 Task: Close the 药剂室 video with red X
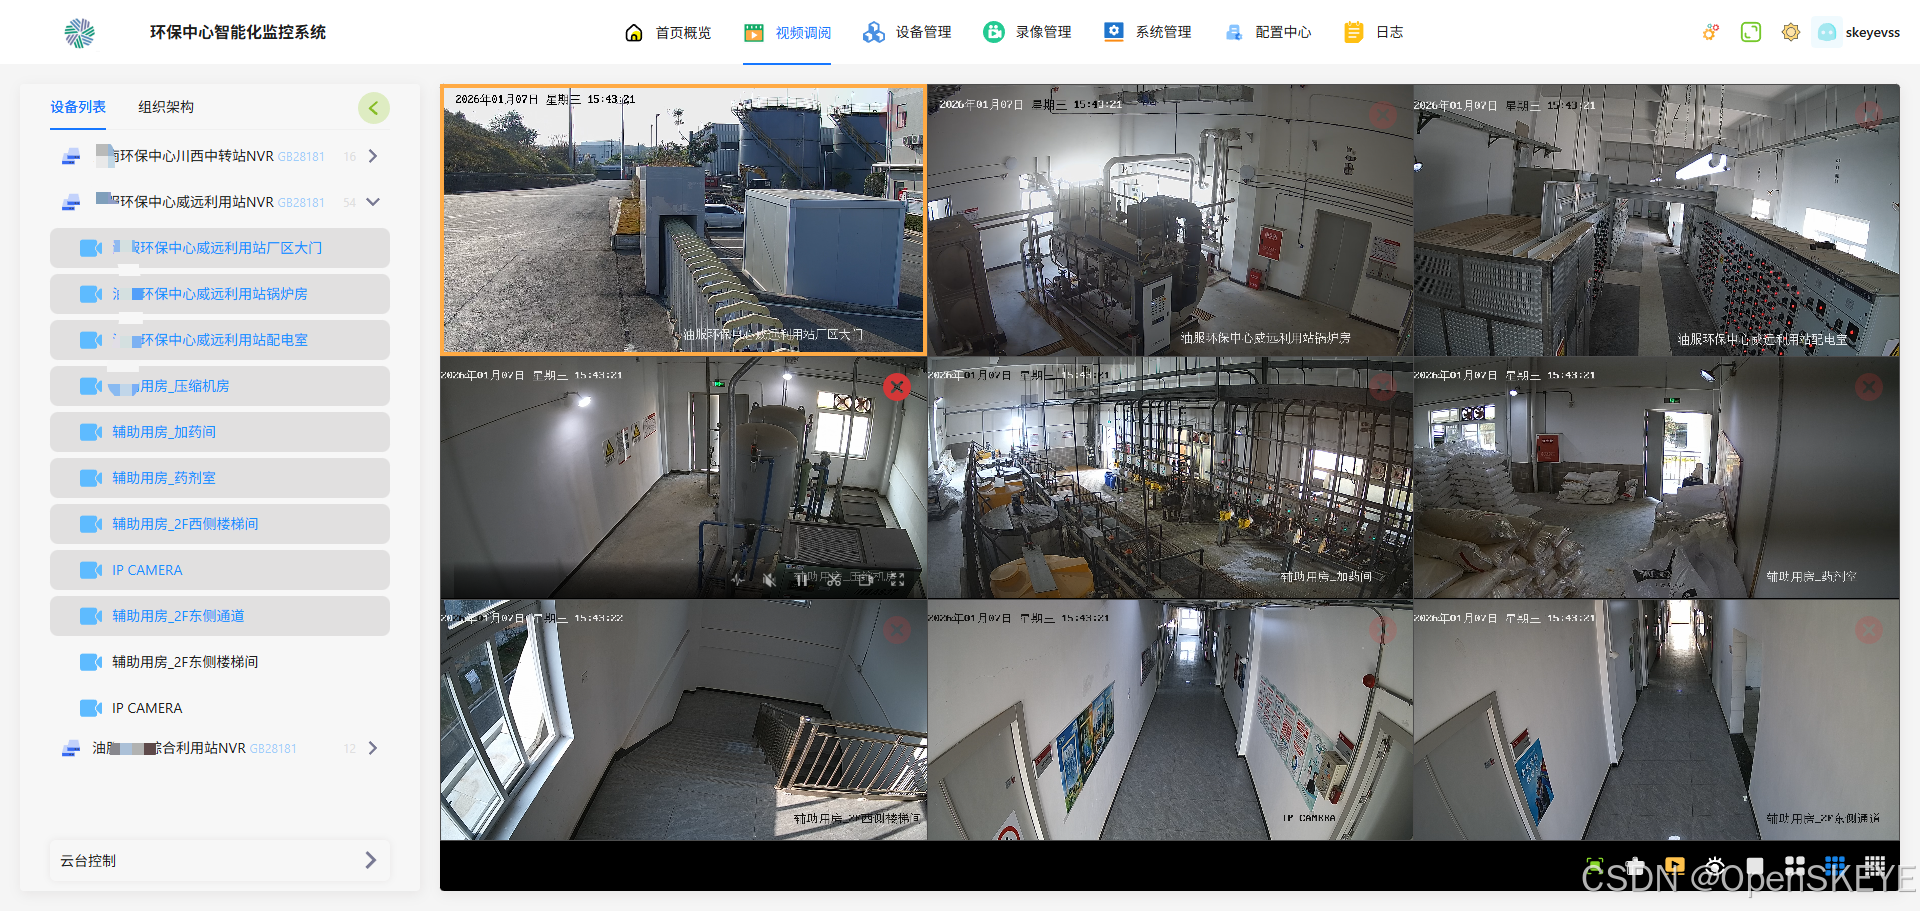(1869, 387)
